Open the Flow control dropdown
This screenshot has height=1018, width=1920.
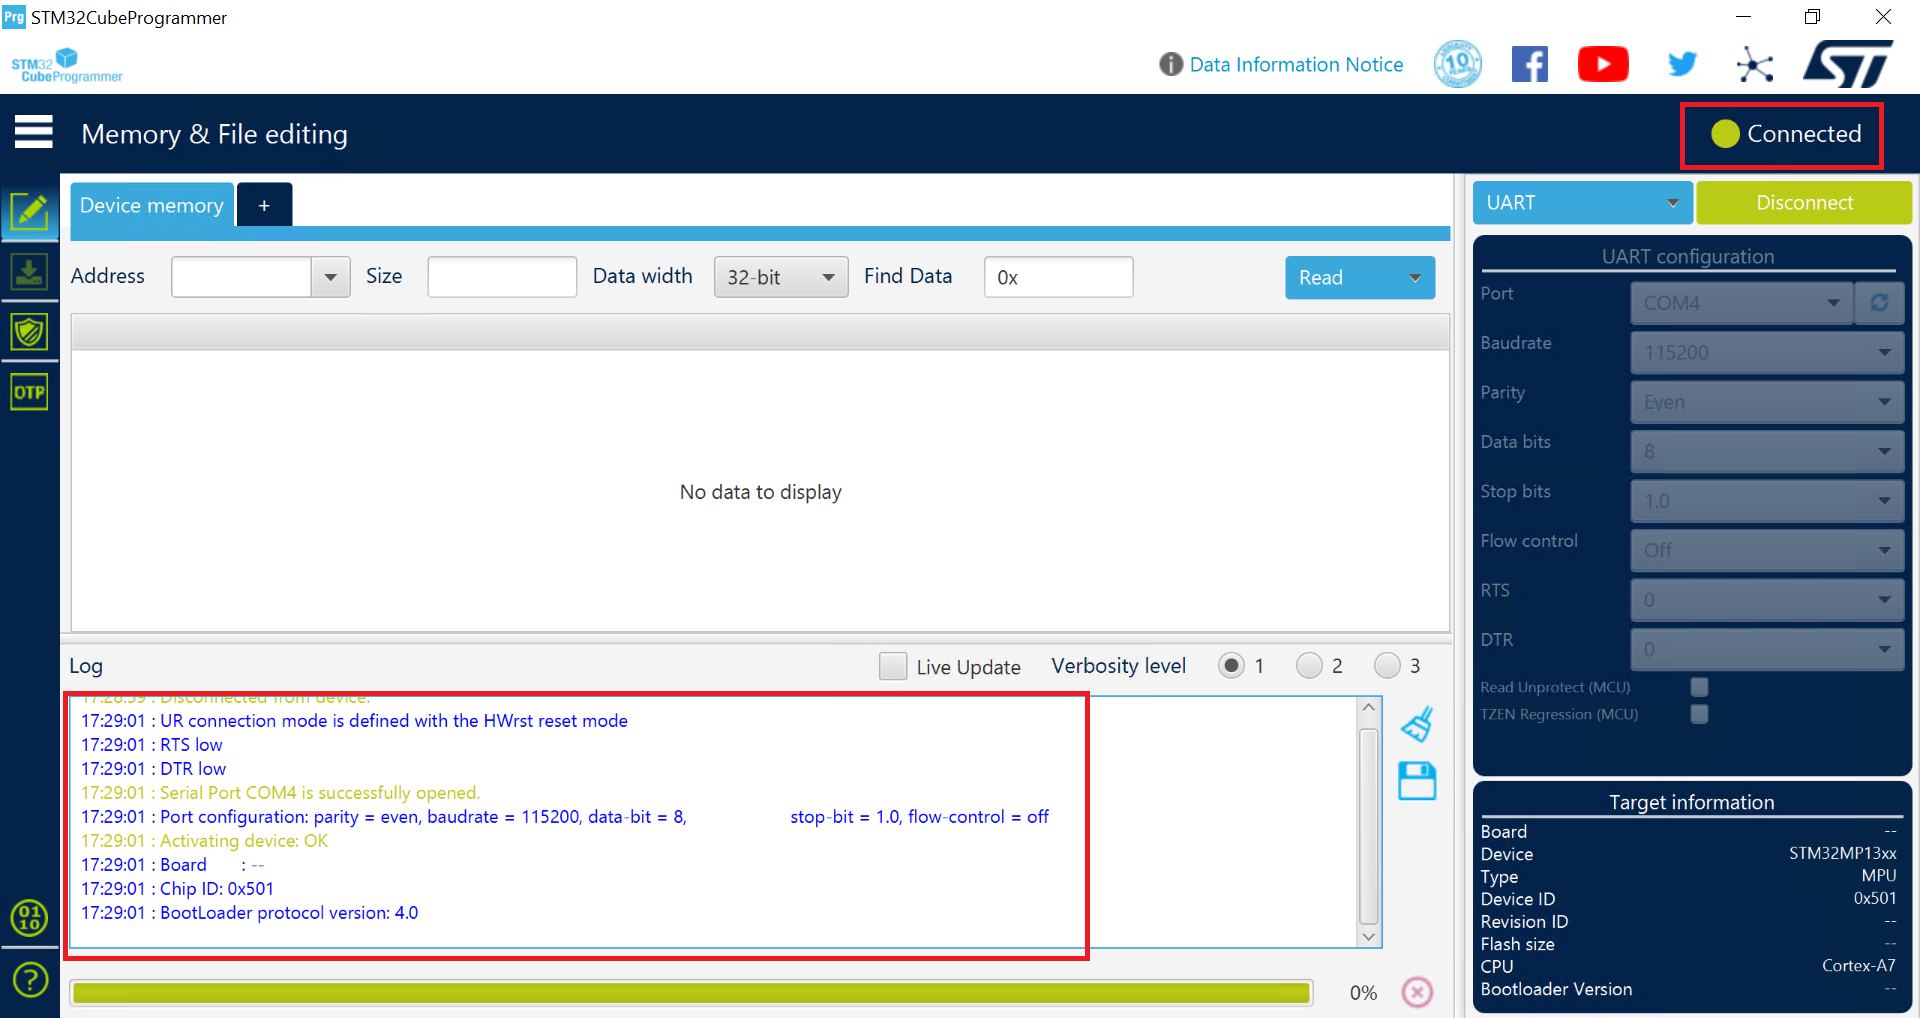pyautogui.click(x=1767, y=550)
